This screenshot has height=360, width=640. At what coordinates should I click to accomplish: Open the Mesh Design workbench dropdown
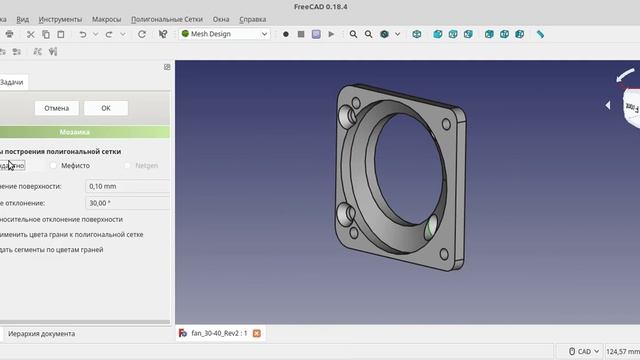click(224, 34)
